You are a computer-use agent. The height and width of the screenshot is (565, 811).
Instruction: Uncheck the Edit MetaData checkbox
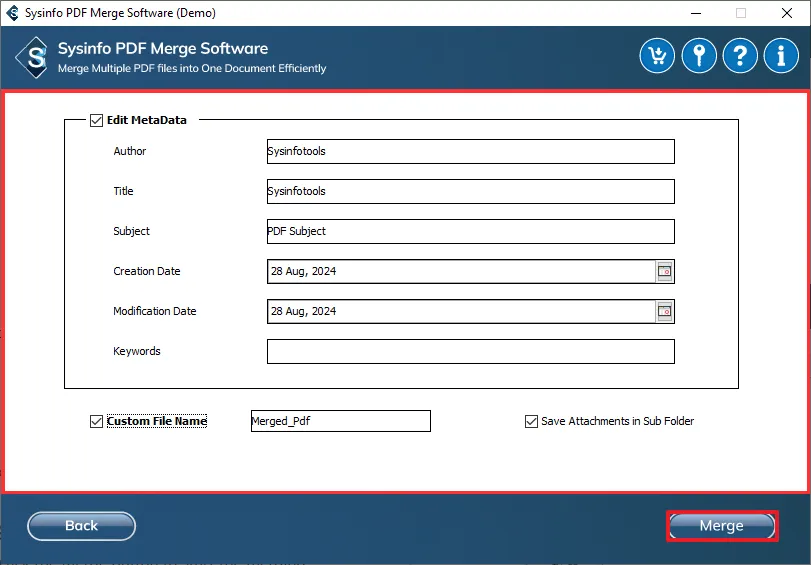click(x=96, y=120)
